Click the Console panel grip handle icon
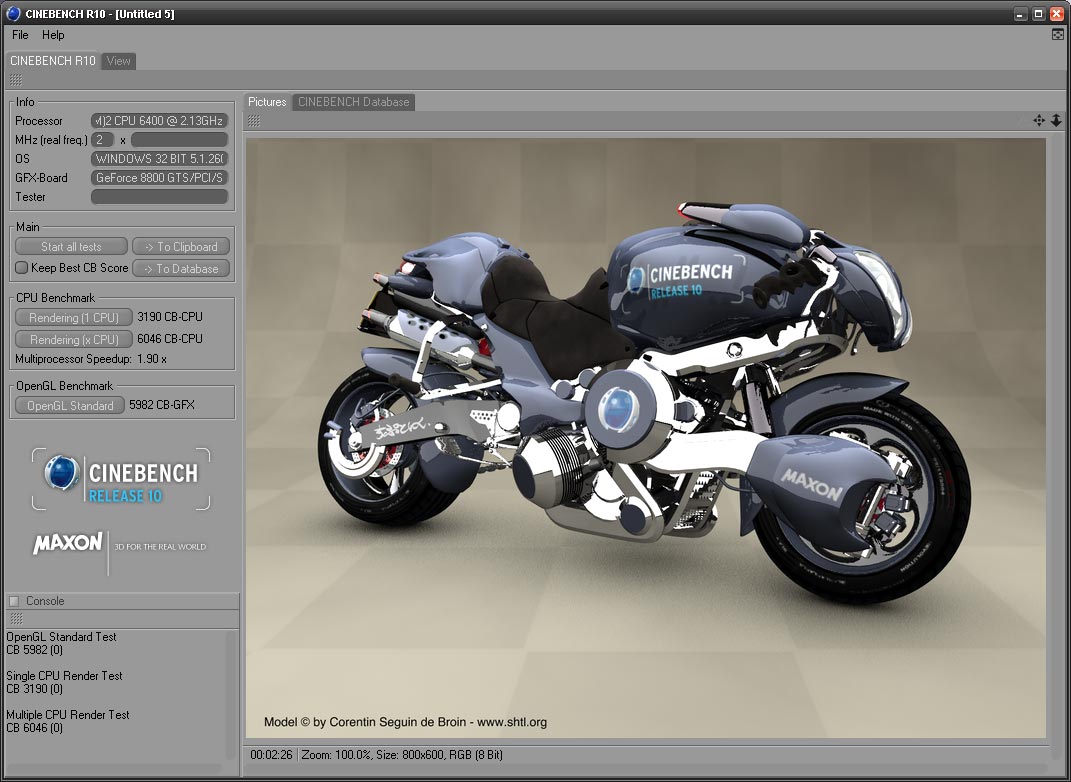This screenshot has width=1071, height=782. click(x=16, y=618)
